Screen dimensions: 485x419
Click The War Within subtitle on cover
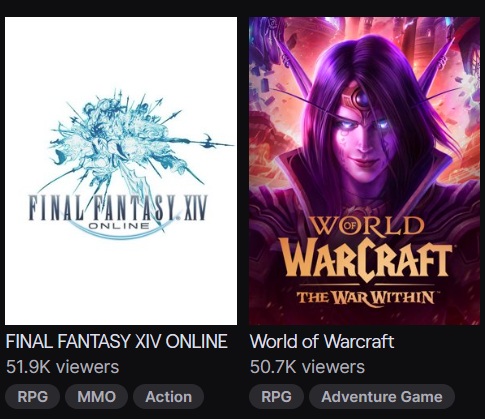pyautogui.click(x=366, y=298)
